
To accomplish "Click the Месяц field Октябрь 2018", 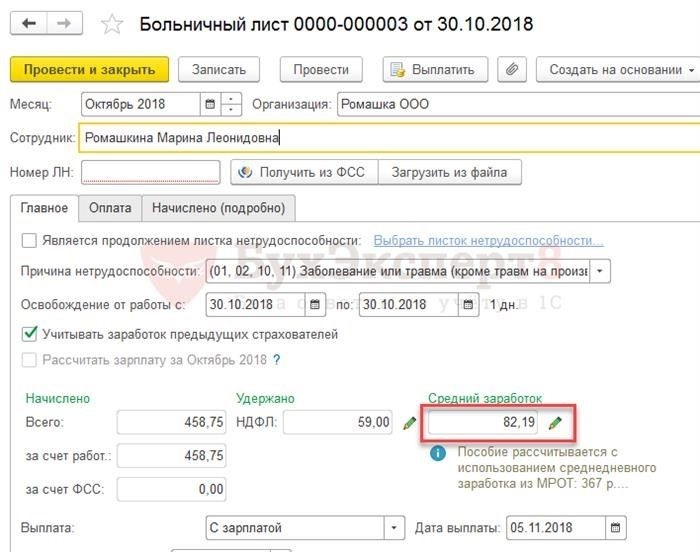I will tap(141, 104).
